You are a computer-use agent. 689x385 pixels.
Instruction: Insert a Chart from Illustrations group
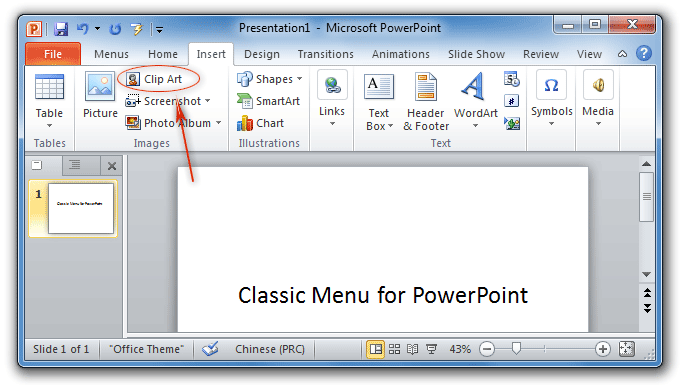pyautogui.click(x=261, y=123)
